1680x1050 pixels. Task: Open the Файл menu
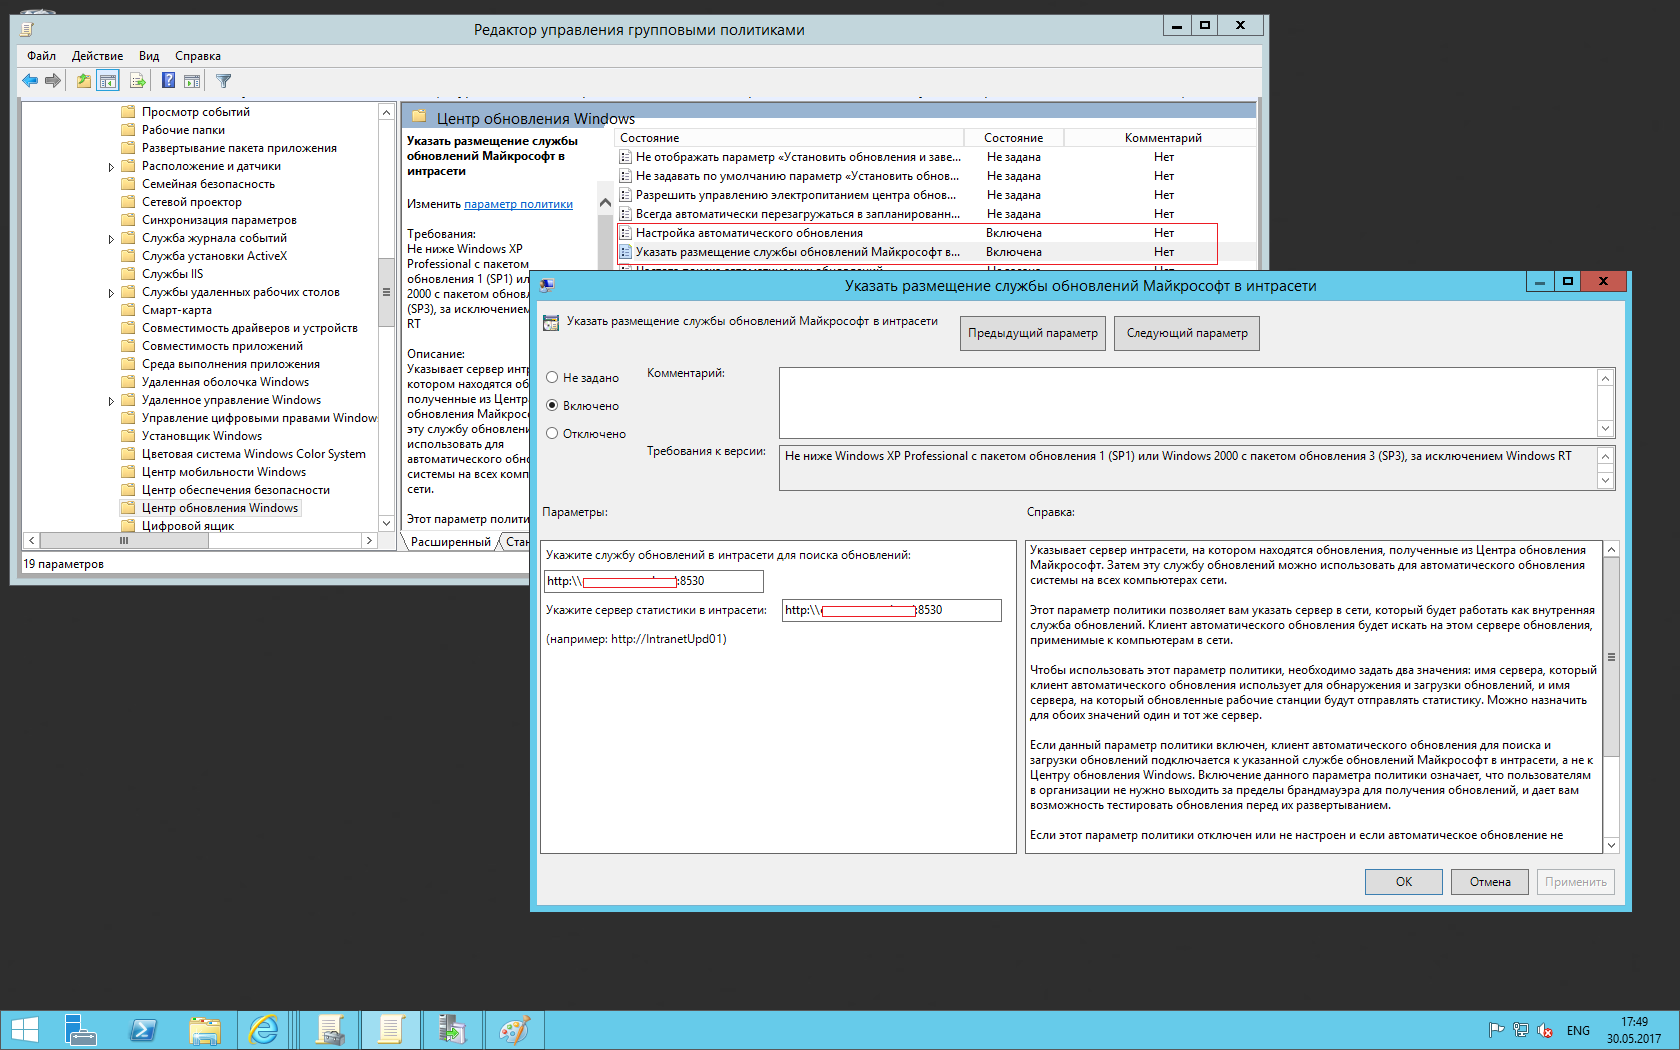(x=41, y=56)
